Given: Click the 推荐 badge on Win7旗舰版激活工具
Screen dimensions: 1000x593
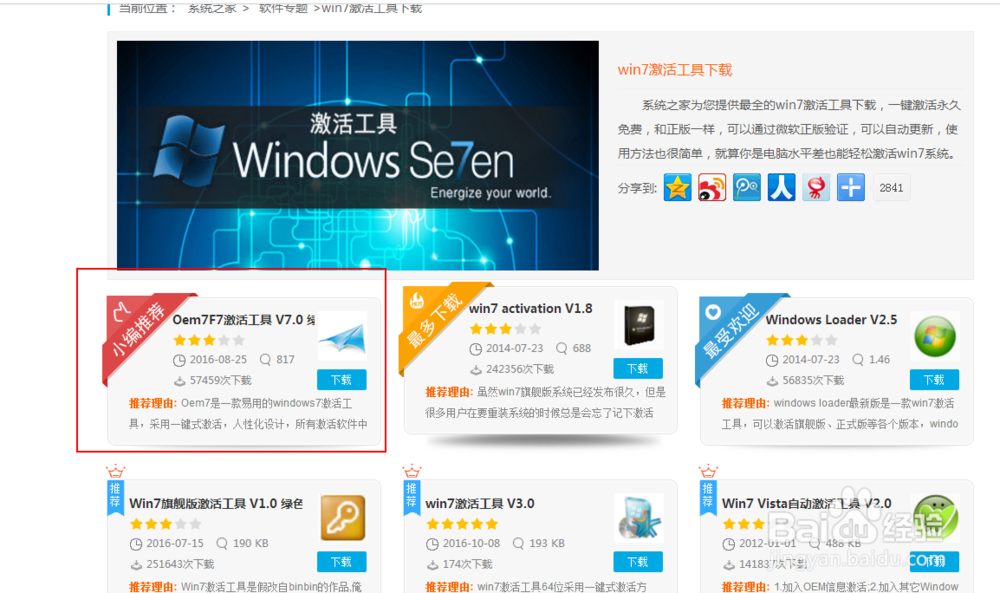Looking at the screenshot, I should [x=115, y=495].
